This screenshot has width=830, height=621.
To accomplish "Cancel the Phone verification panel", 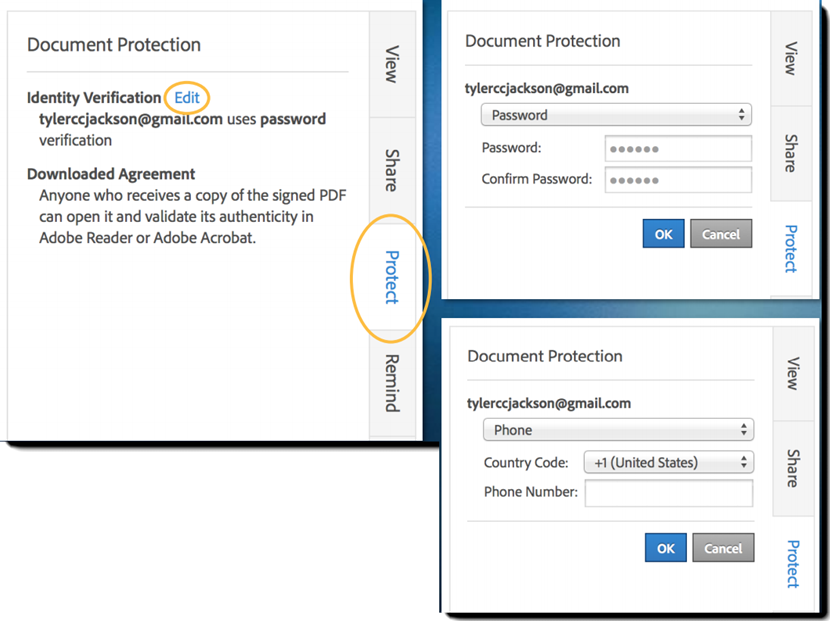I will pyautogui.click(x=722, y=548).
